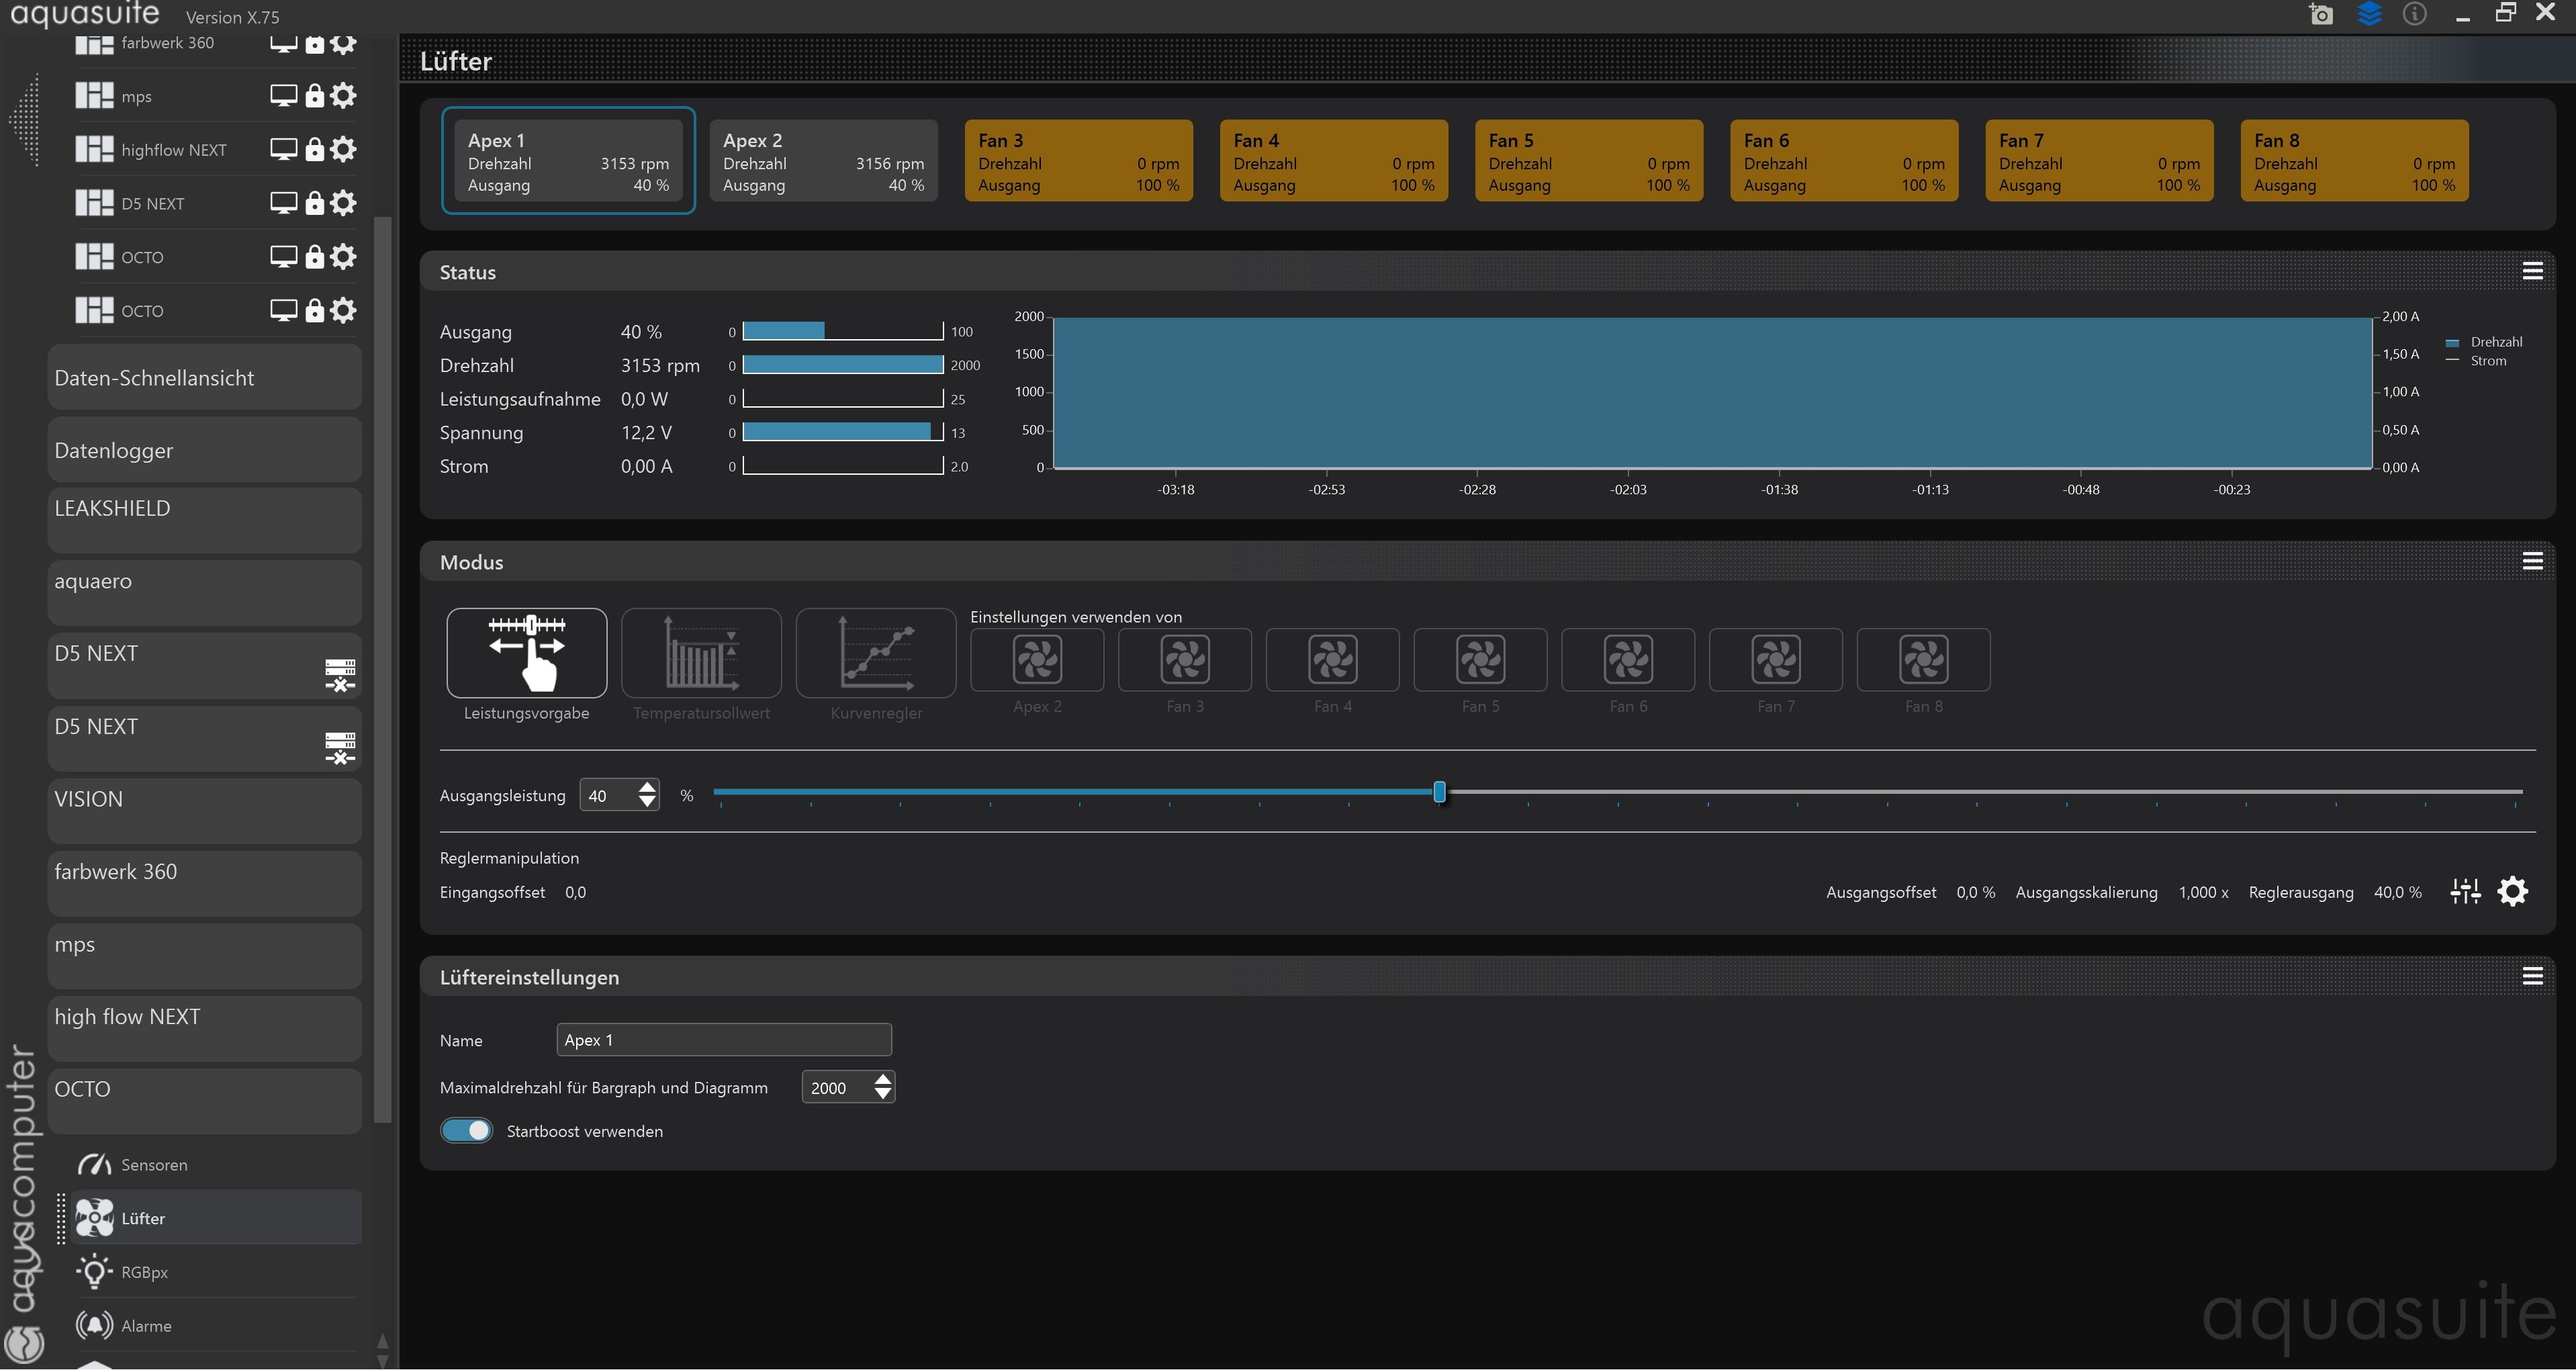Use settings from Fan 4 icon
Image resolution: width=2576 pixels, height=1370 pixels.
[x=1332, y=660]
